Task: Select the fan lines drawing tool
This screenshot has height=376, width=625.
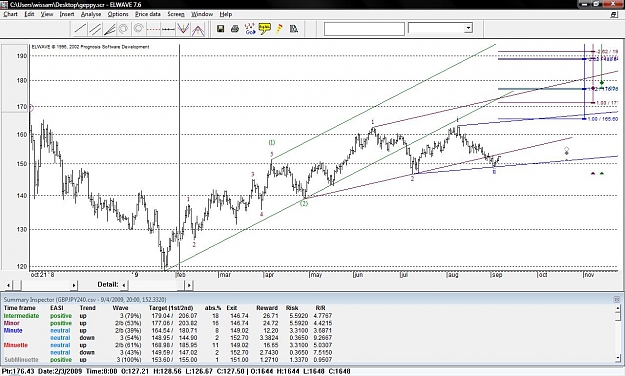Action: coord(109,29)
